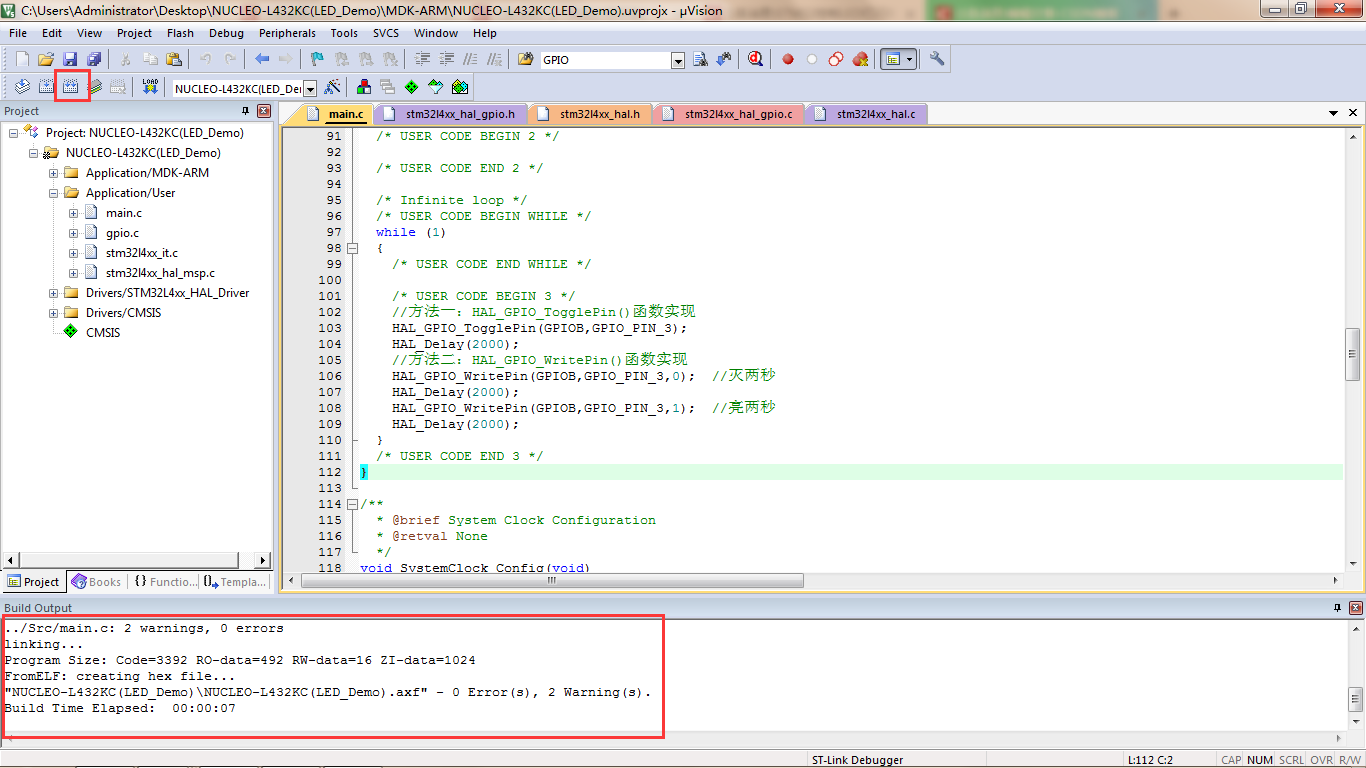This screenshot has height=768, width=1366.
Task: Switch to the stm32l4xx_hal.h tab
Action: click(x=590, y=114)
